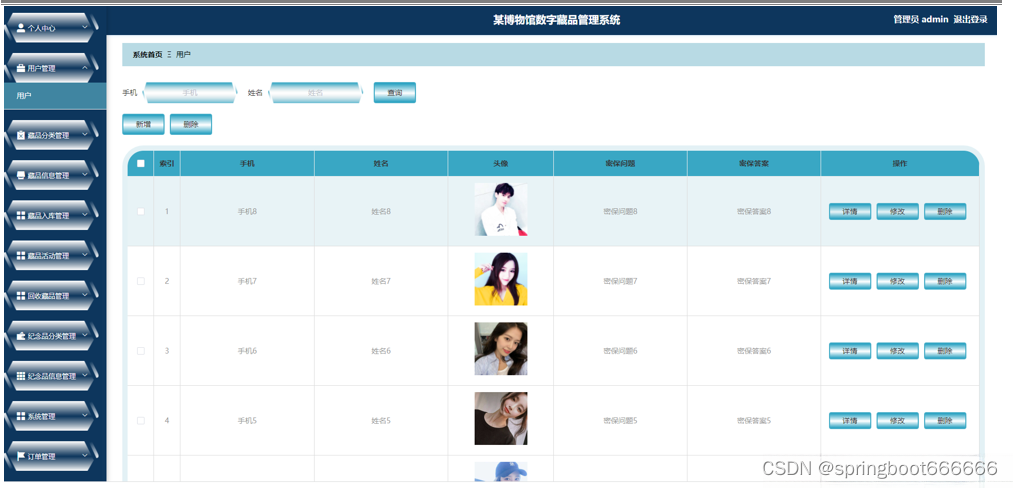Check the checkbox for row 手机6
Image resolution: width=1013 pixels, height=488 pixels.
pos(141,351)
